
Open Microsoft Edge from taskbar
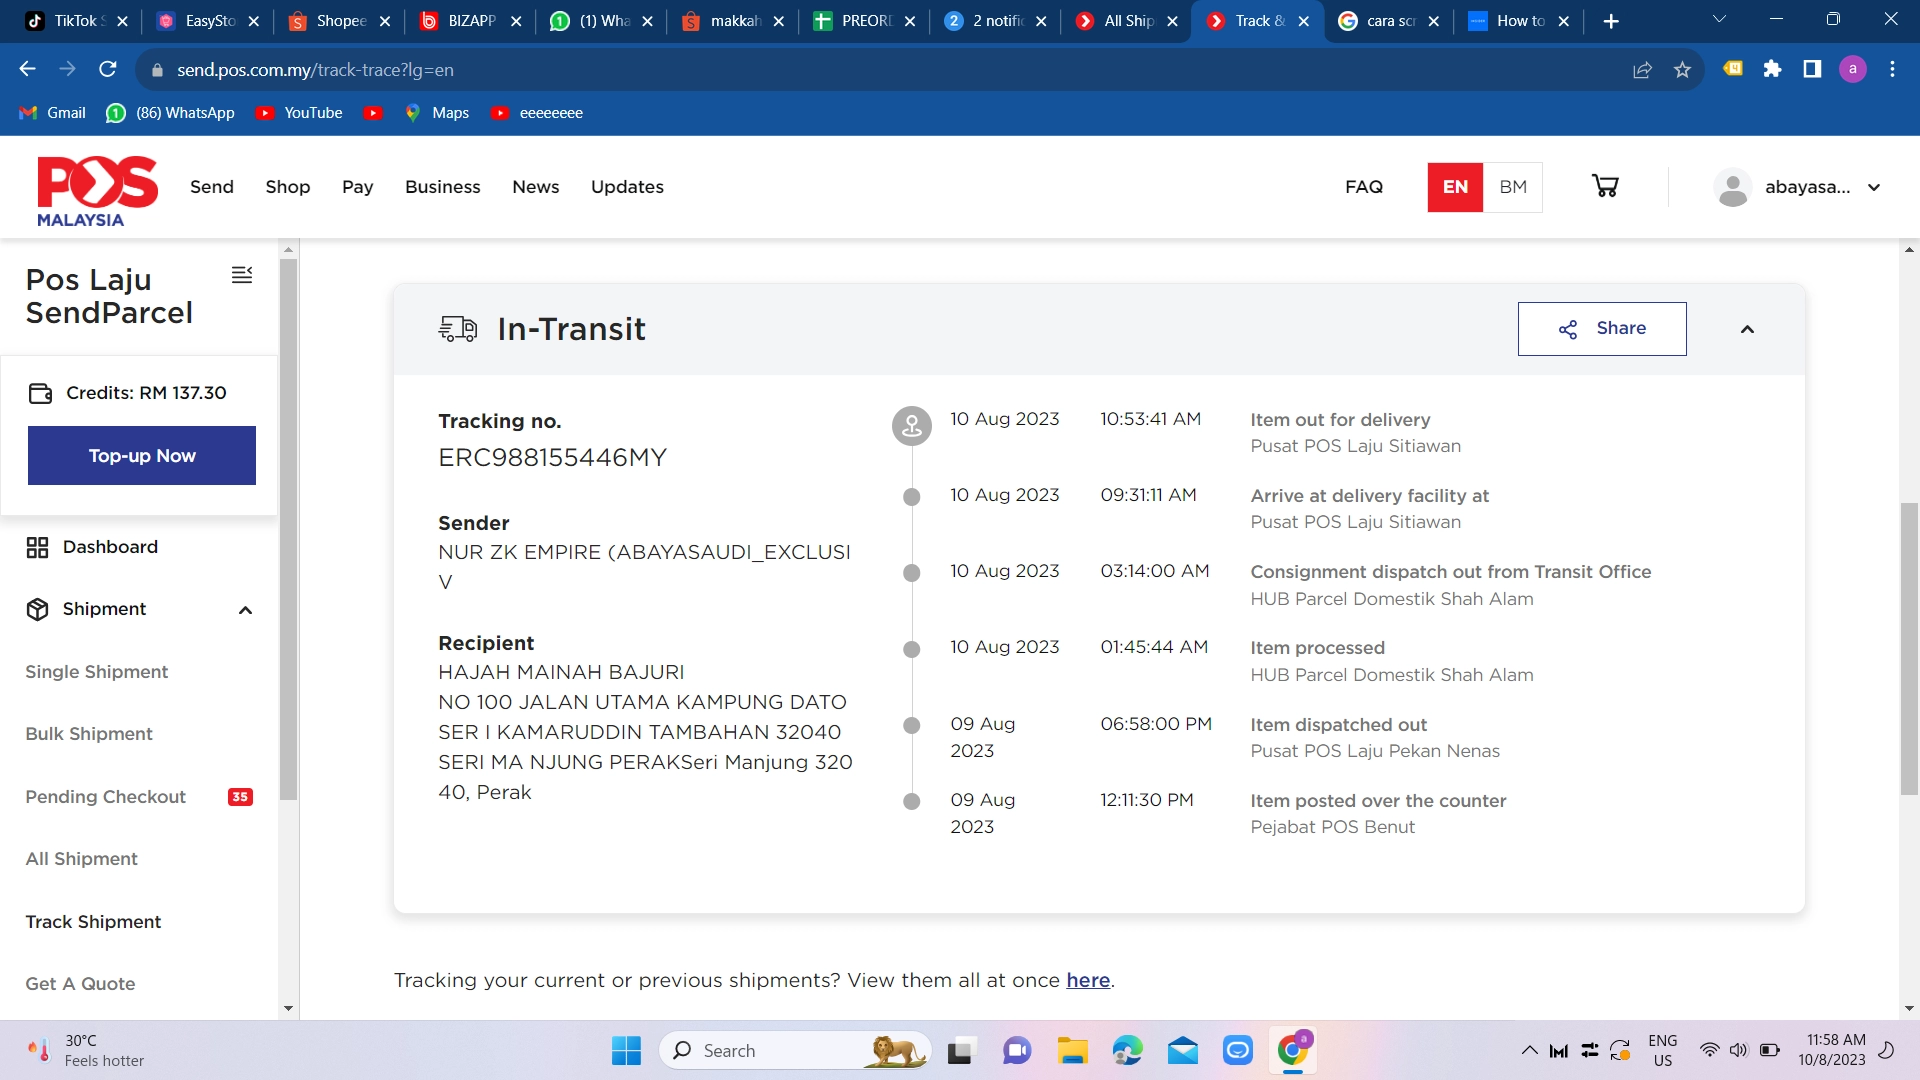click(1127, 1051)
